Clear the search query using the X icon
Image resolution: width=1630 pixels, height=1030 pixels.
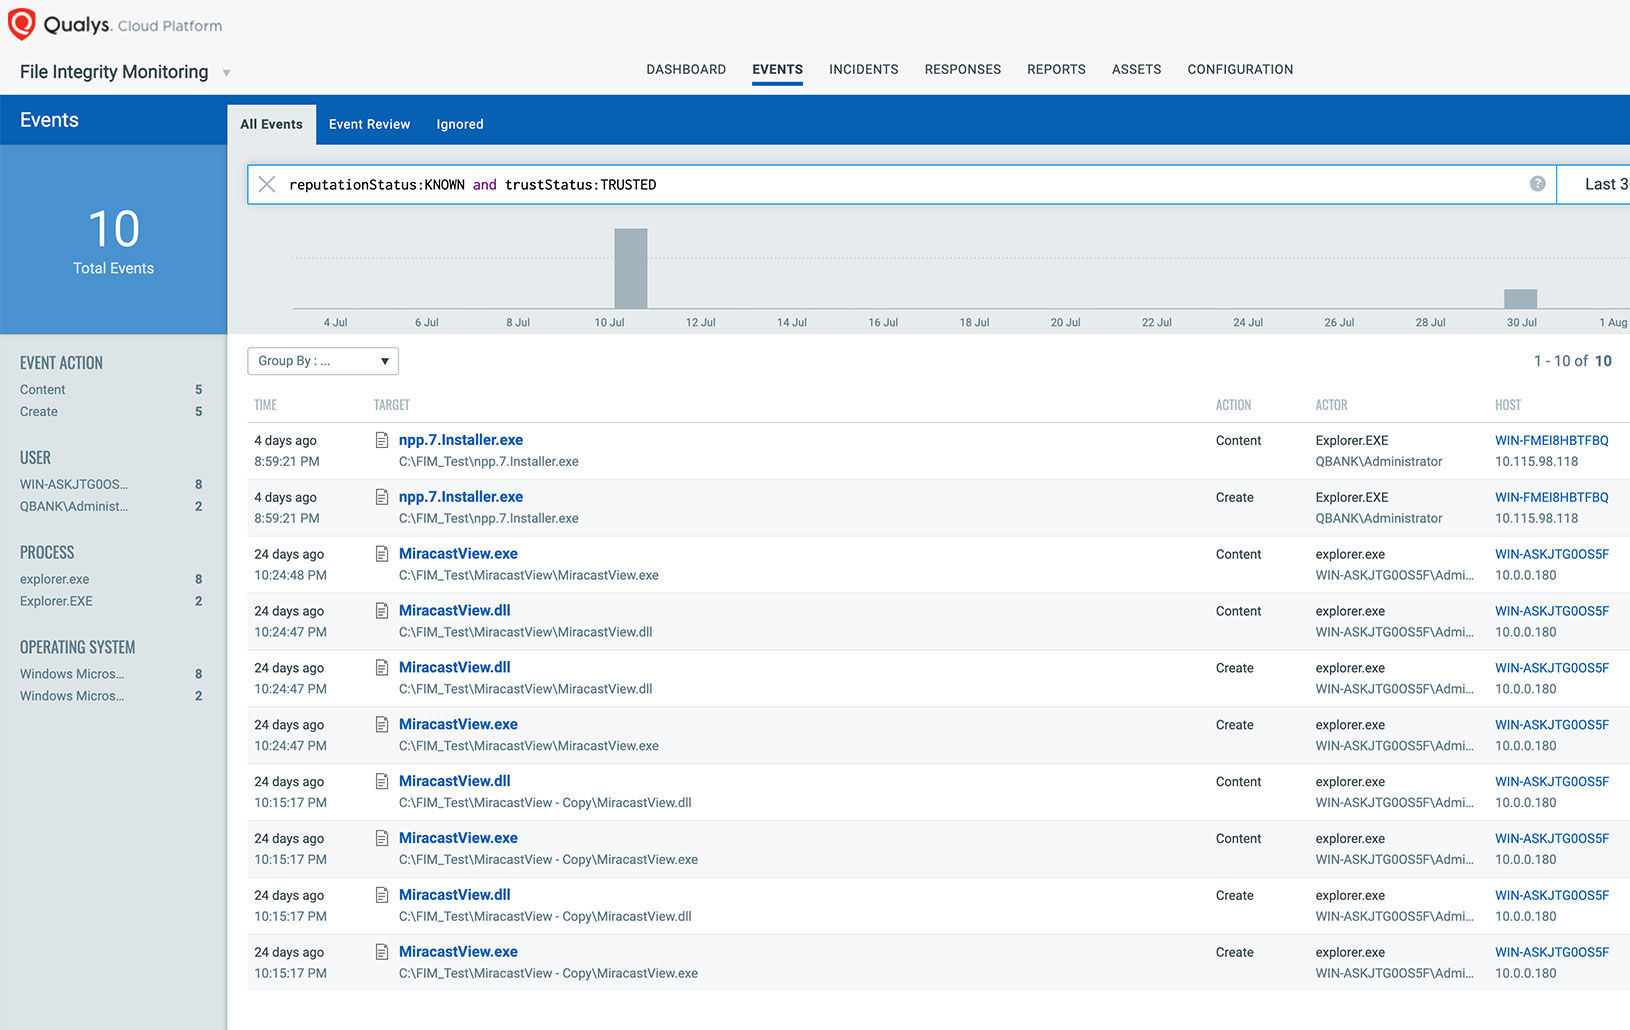point(266,184)
